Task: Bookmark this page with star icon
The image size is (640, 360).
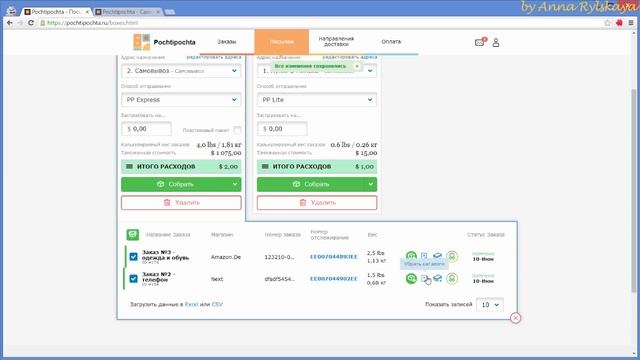Action: (607, 23)
